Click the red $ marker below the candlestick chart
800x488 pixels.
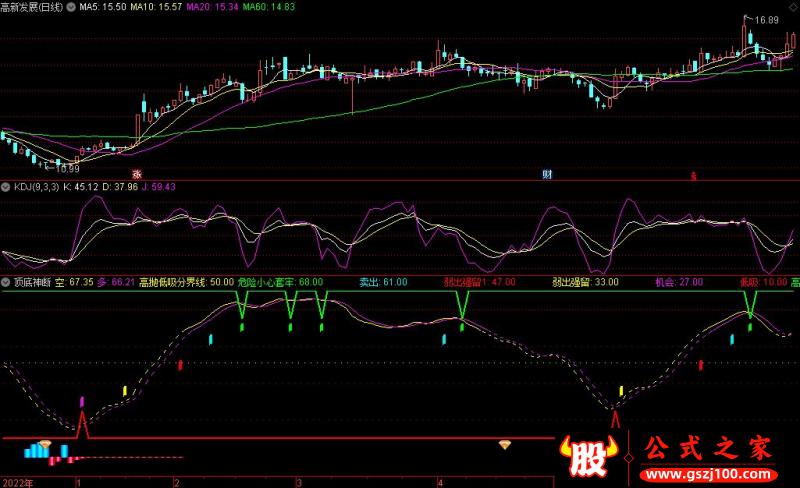tap(693, 176)
